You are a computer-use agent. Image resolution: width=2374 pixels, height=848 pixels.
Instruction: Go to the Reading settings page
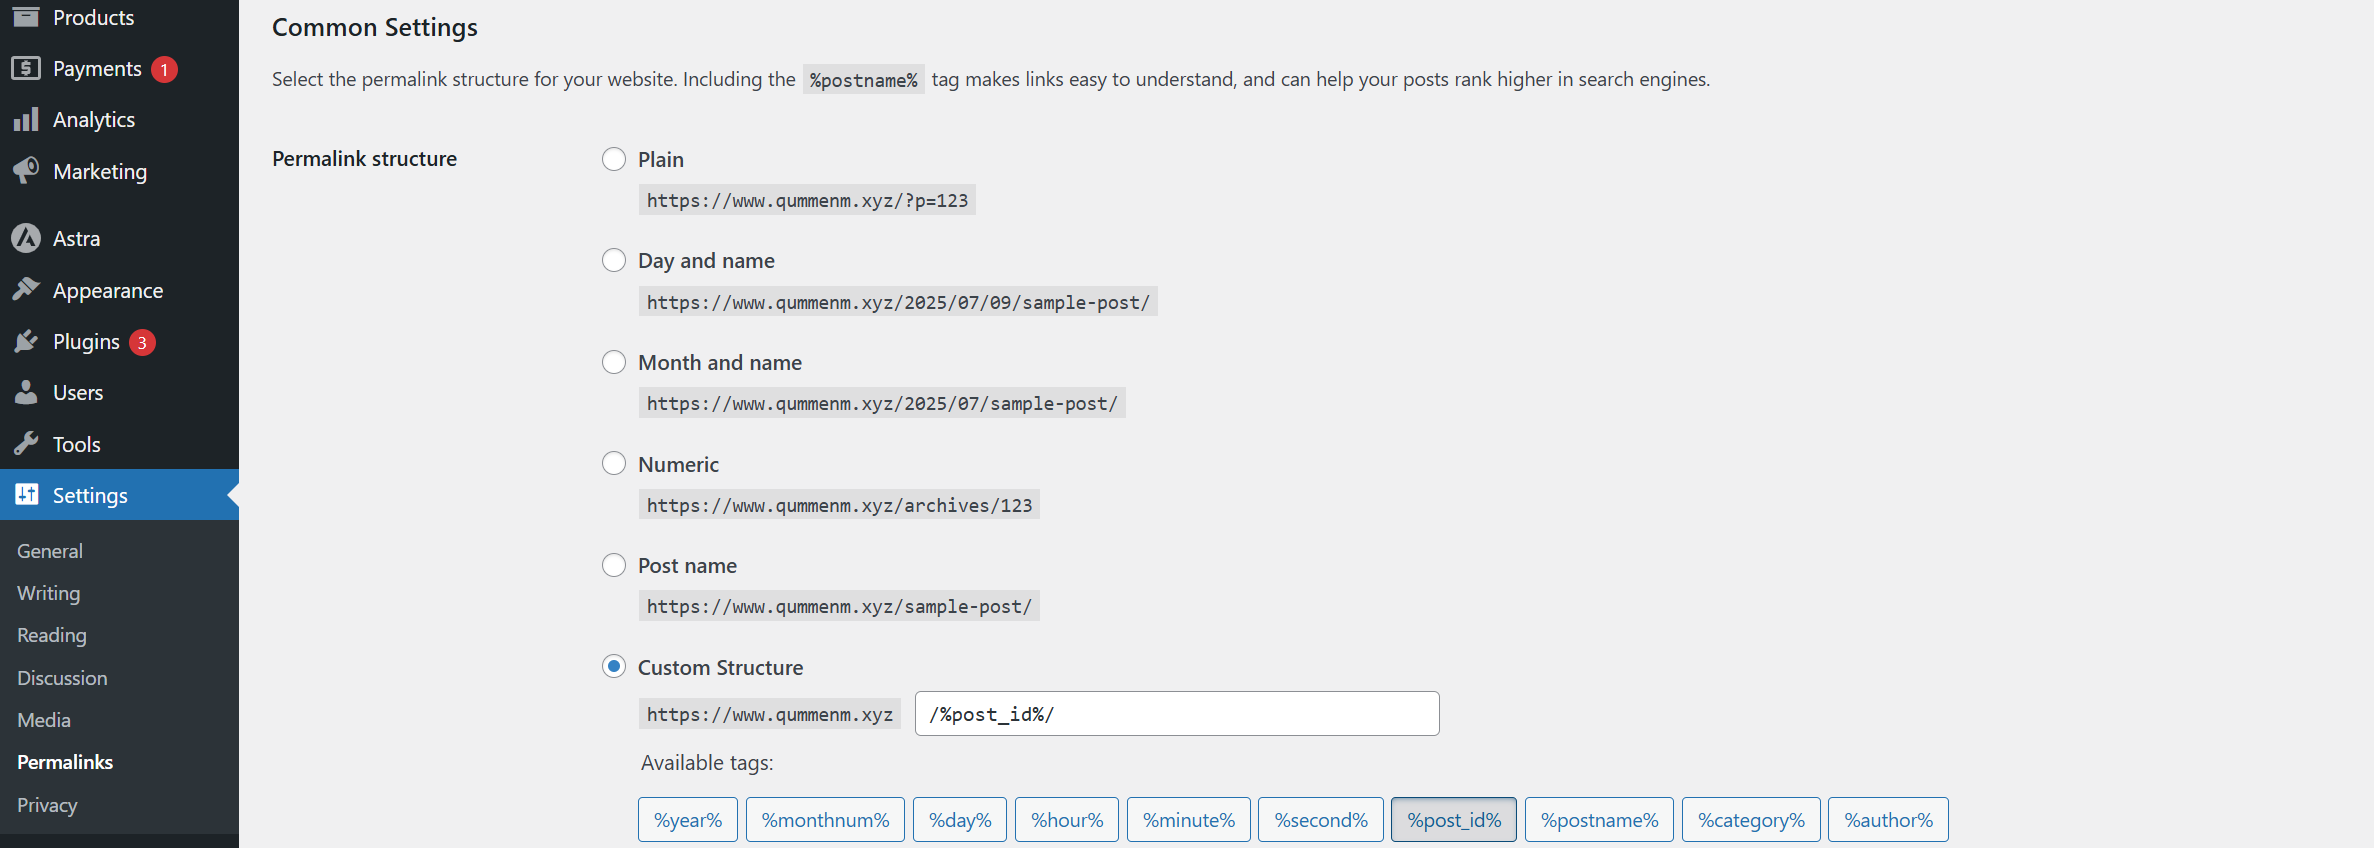click(52, 635)
